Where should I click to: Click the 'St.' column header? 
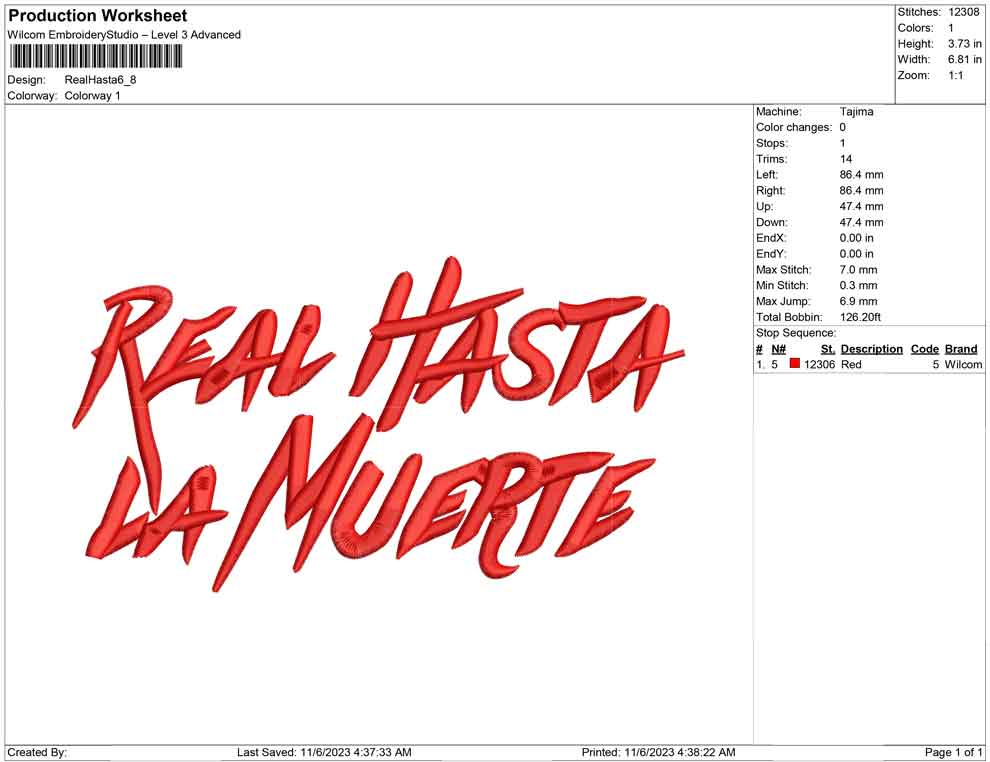[827, 349]
